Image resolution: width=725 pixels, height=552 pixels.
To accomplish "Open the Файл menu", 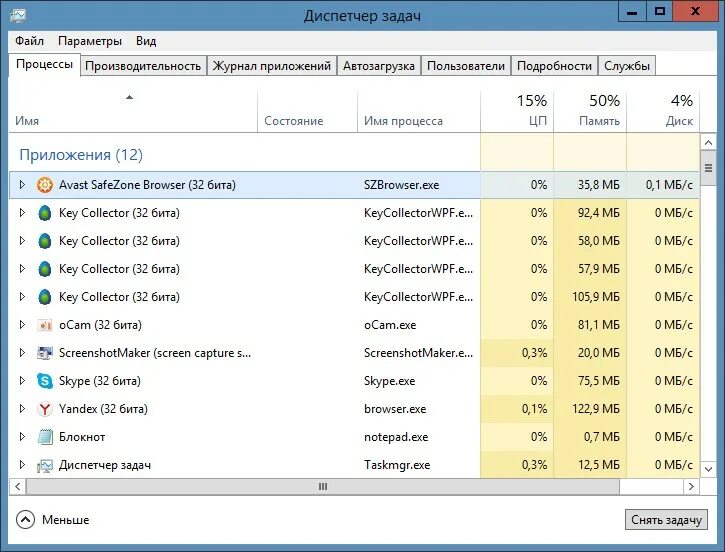I will coord(29,41).
